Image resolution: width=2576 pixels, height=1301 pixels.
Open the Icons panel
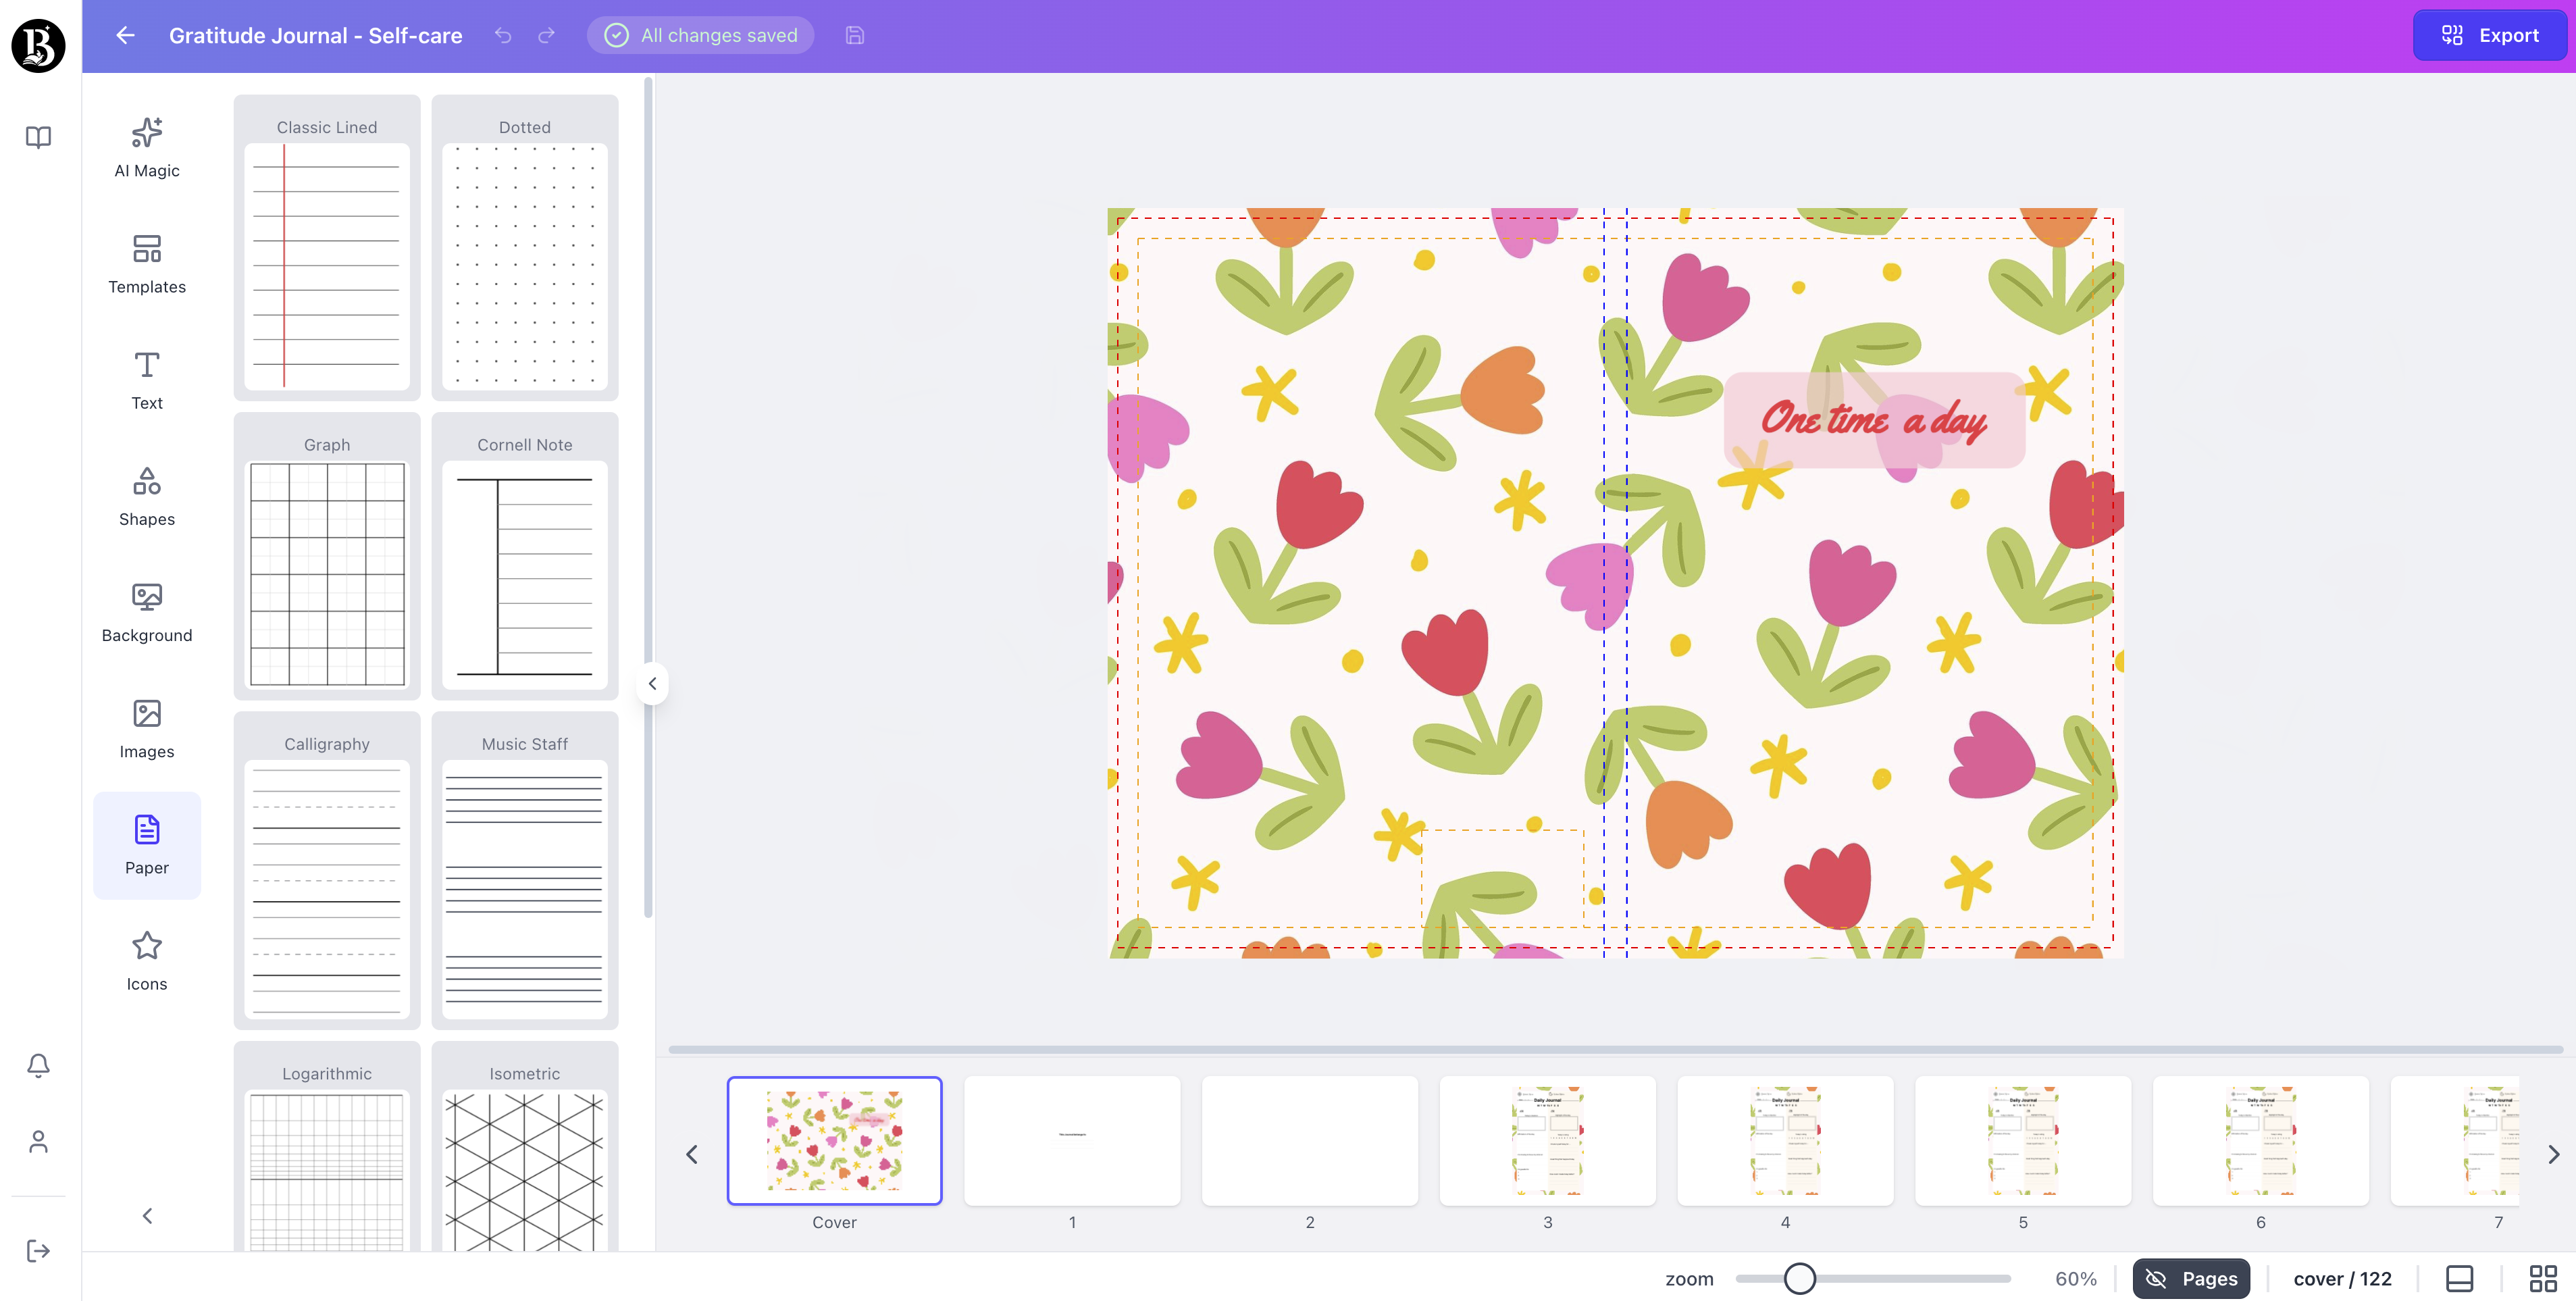(x=146, y=960)
